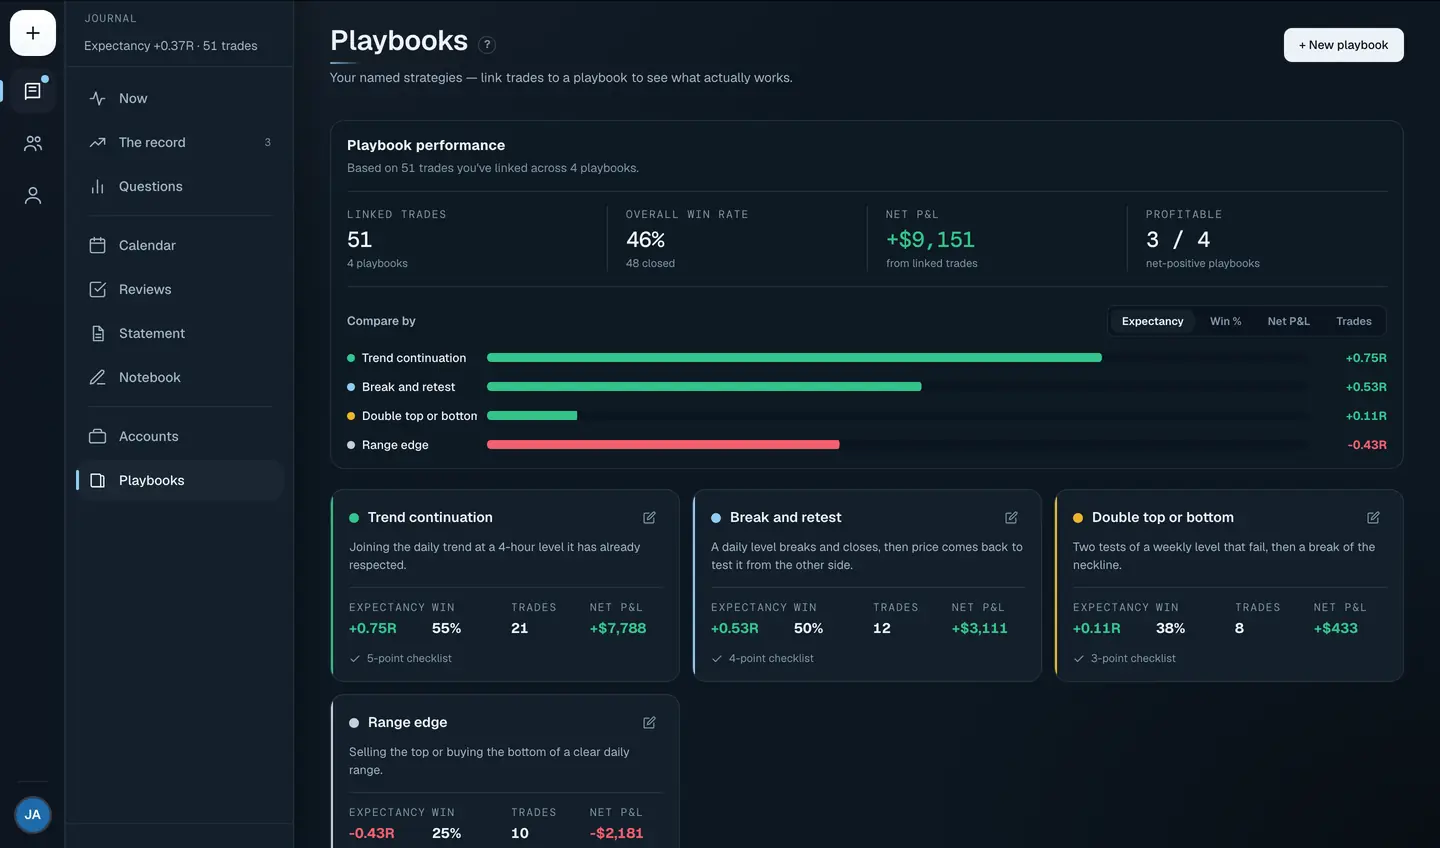Screen dimensions: 1440x848
Task: Click the +$7,788 net P&L value
Action: [x=618, y=628]
